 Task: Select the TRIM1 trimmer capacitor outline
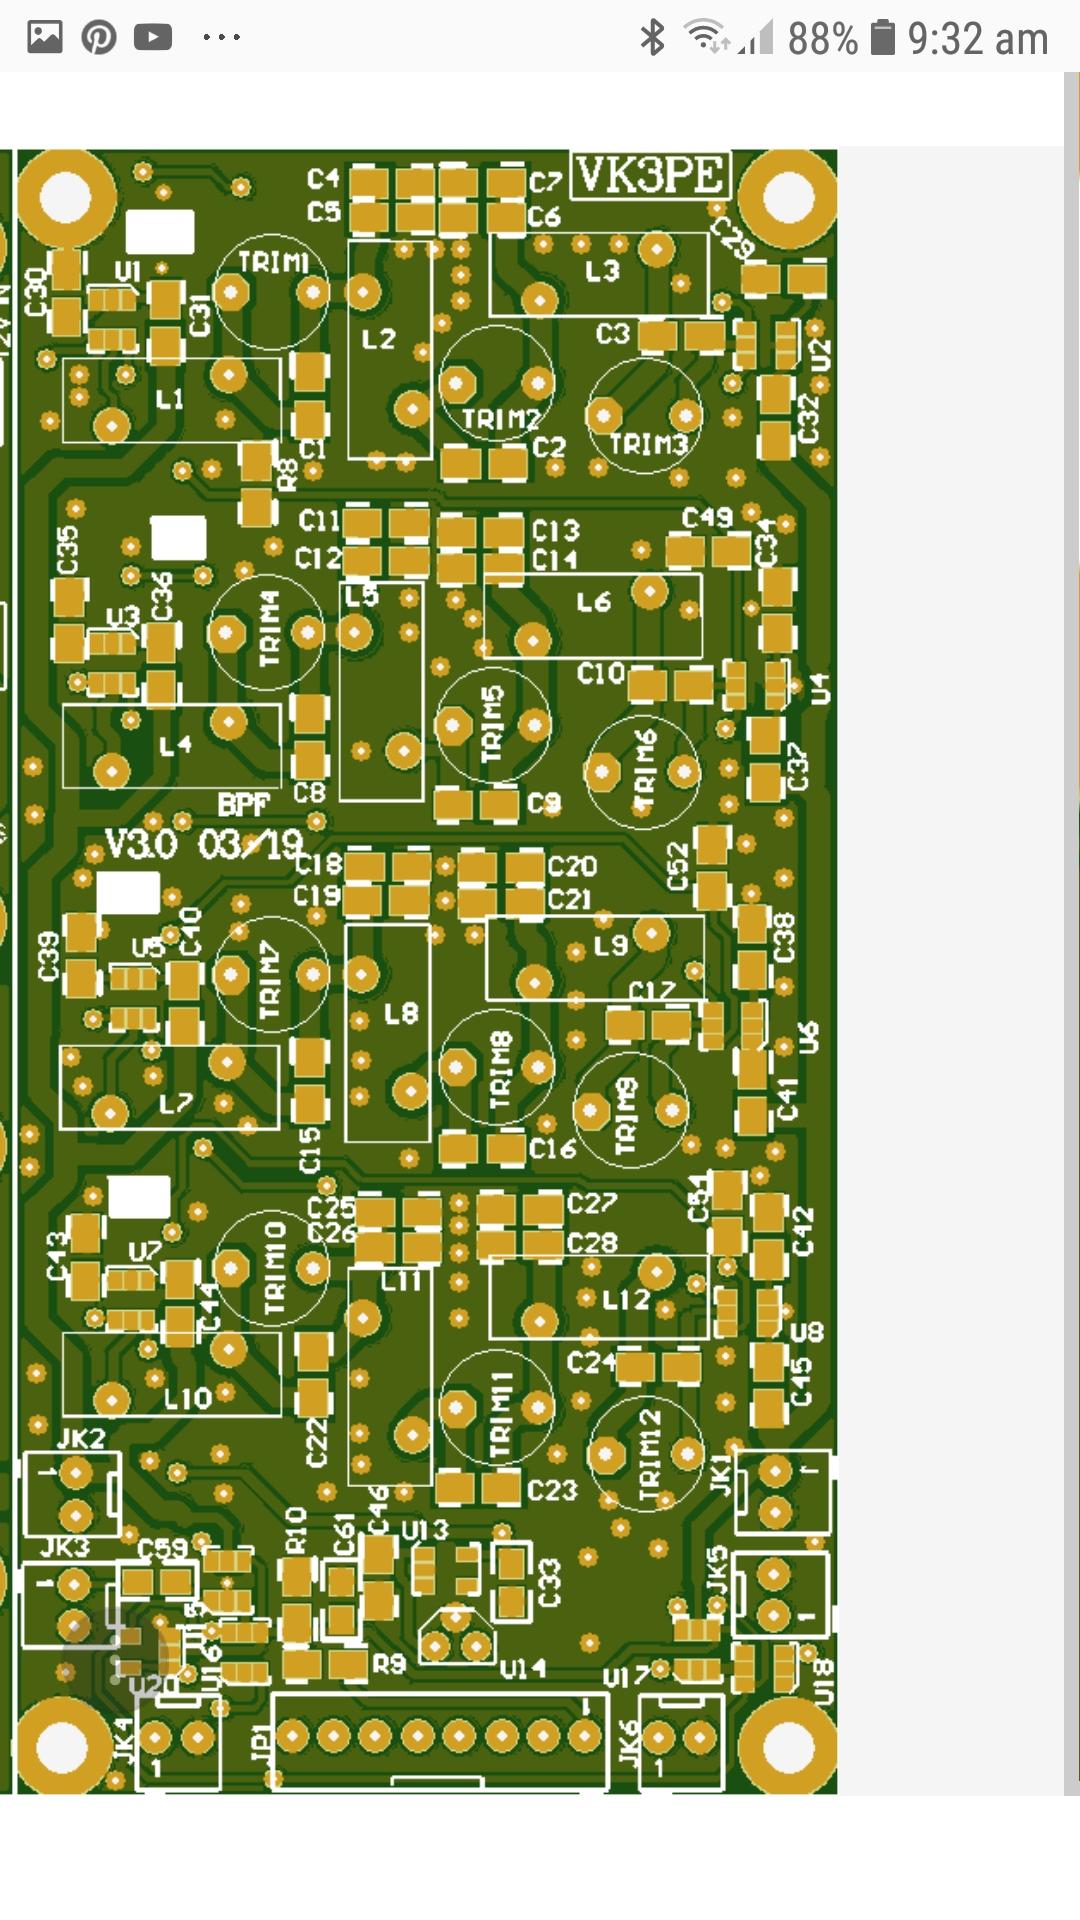pyautogui.click(x=272, y=292)
